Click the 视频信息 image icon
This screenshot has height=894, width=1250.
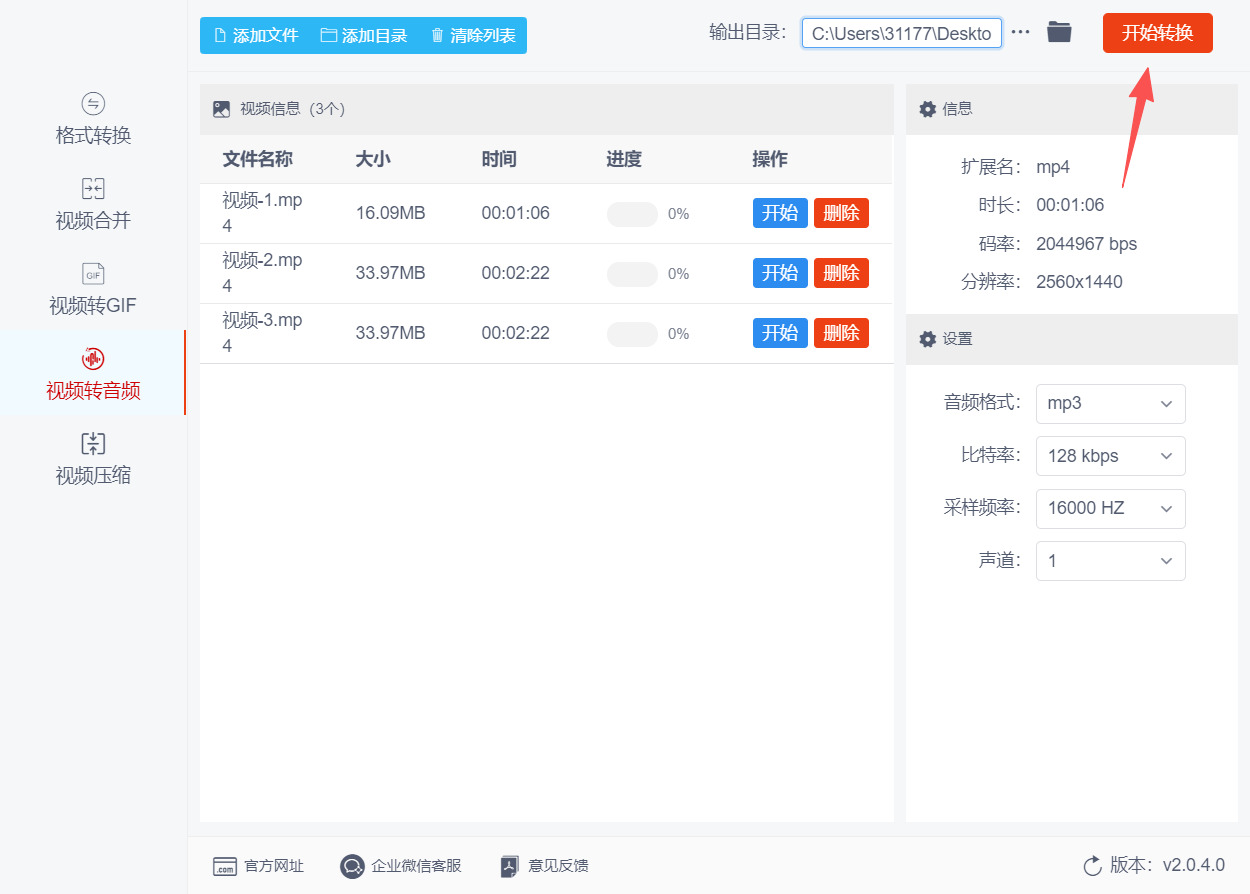221,109
